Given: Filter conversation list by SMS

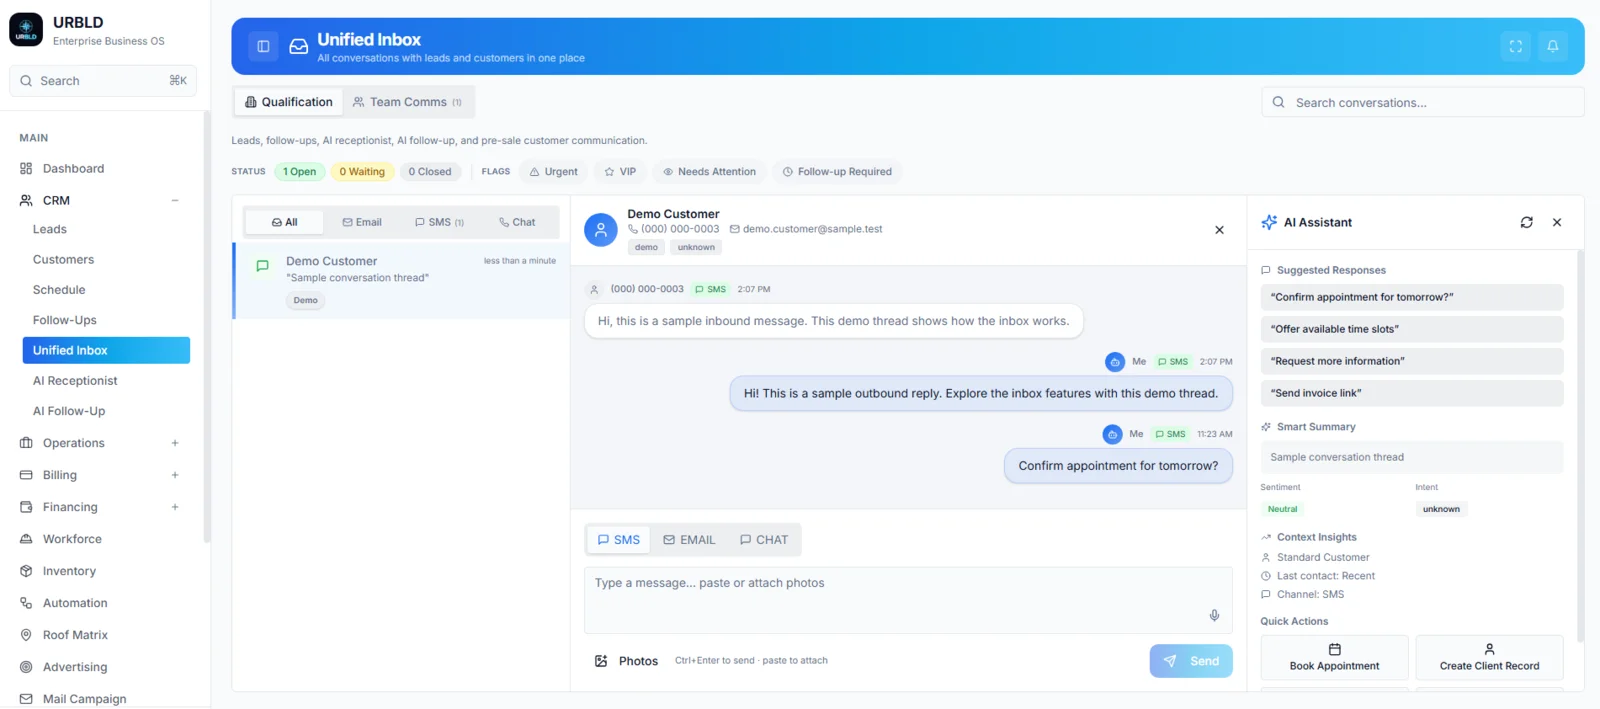Looking at the screenshot, I should pos(440,222).
